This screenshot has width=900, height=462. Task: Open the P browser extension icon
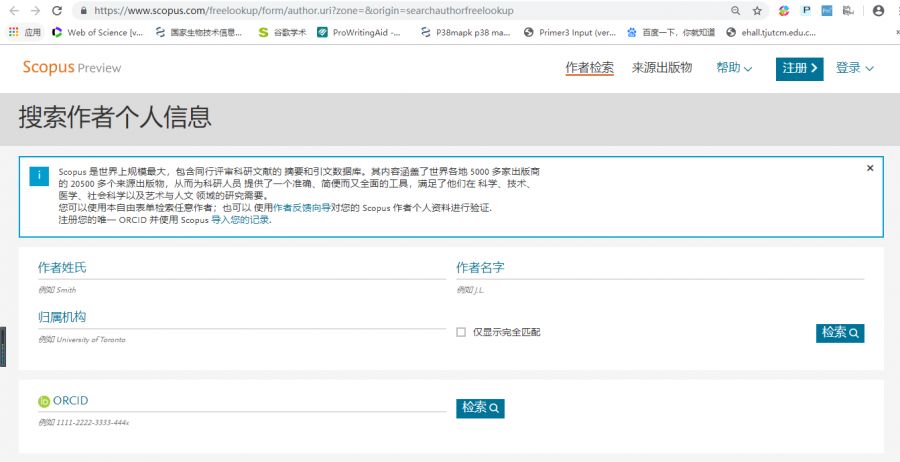(806, 10)
